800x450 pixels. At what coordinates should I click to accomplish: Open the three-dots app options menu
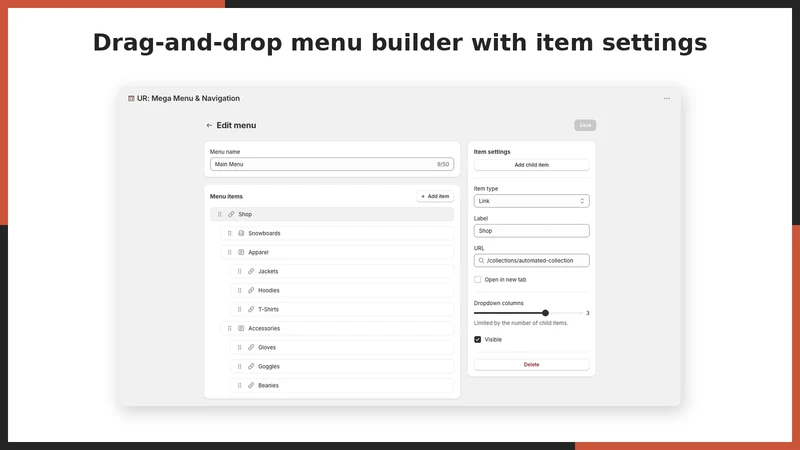click(666, 98)
